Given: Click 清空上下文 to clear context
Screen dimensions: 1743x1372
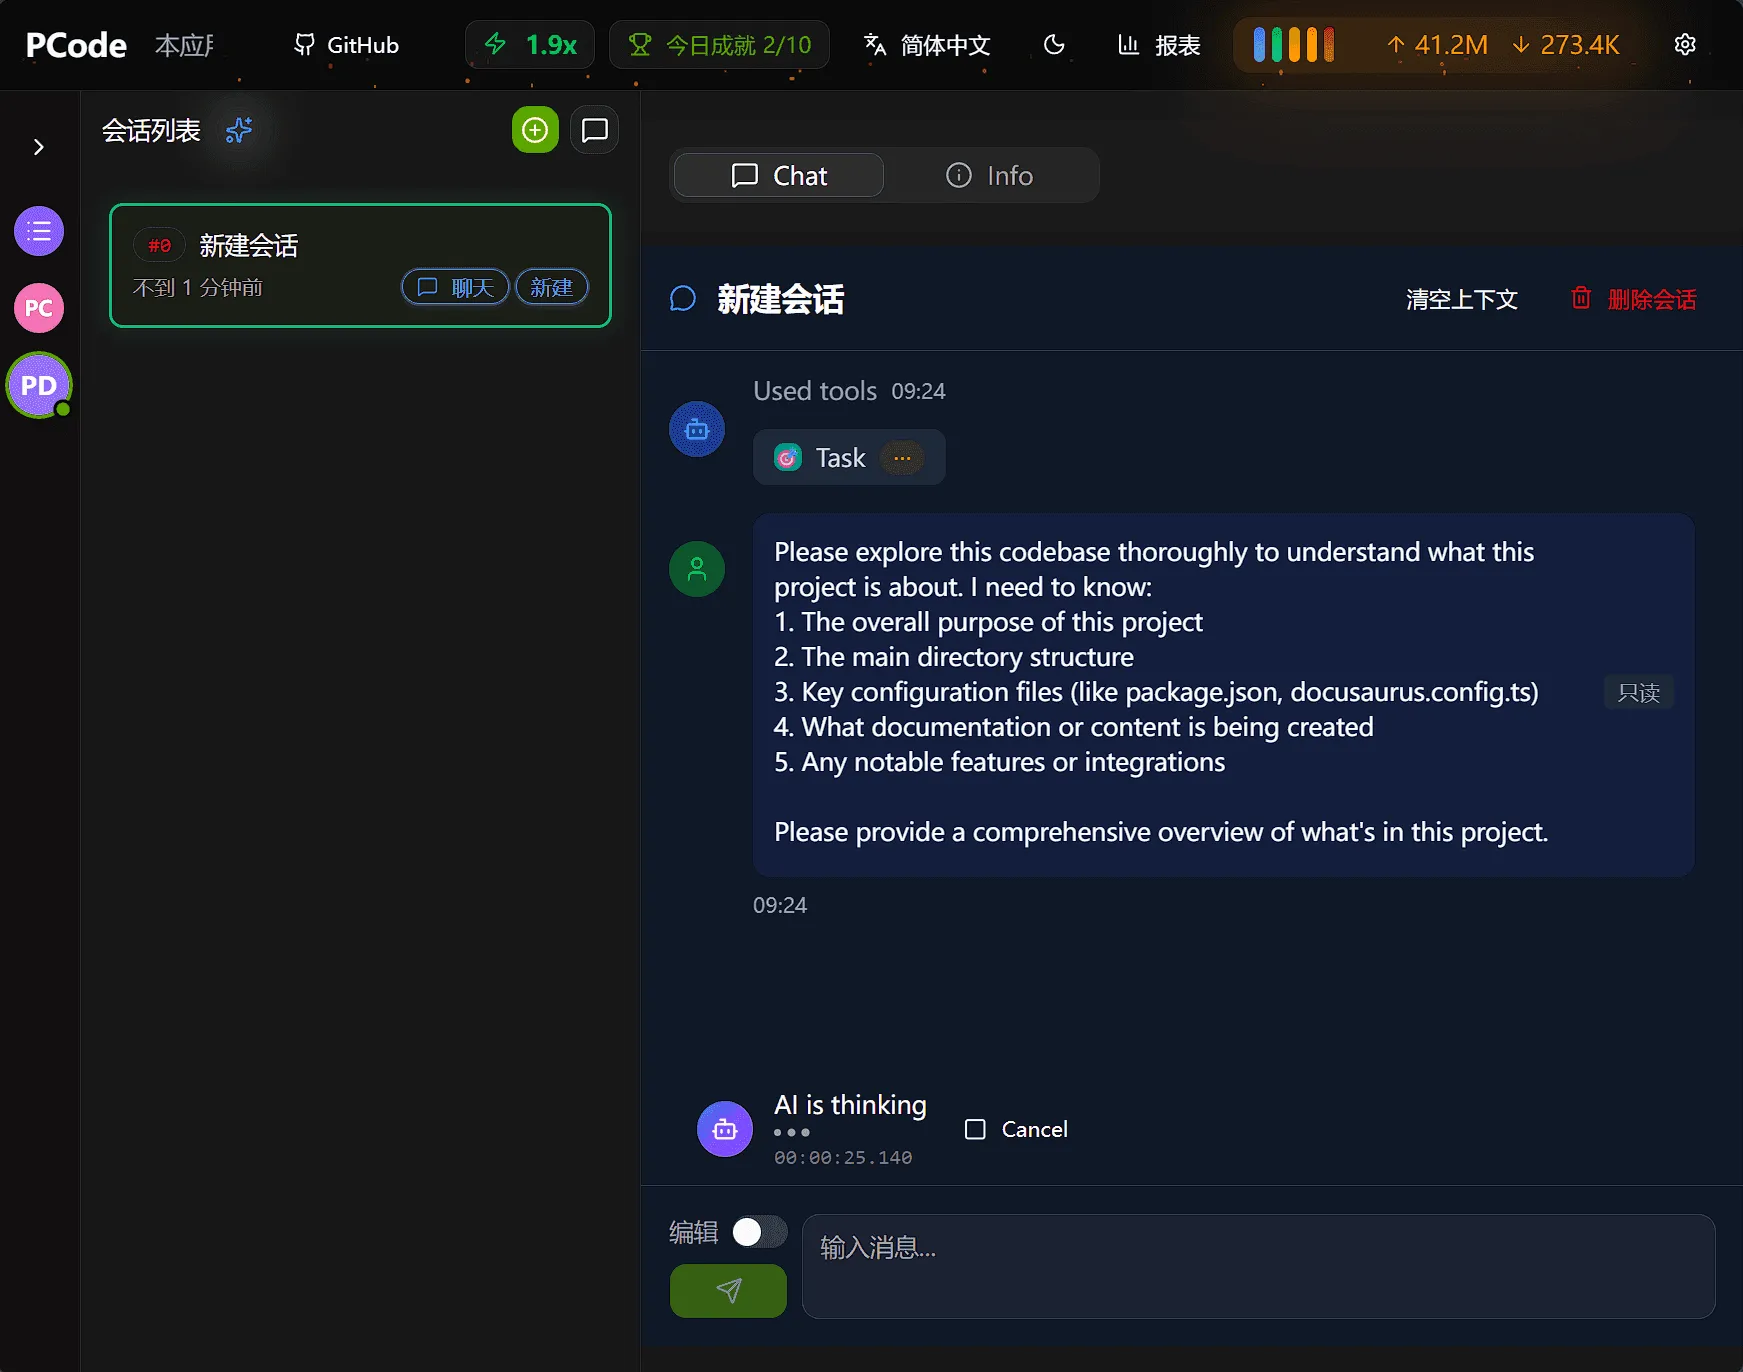Looking at the screenshot, I should coord(1461,299).
